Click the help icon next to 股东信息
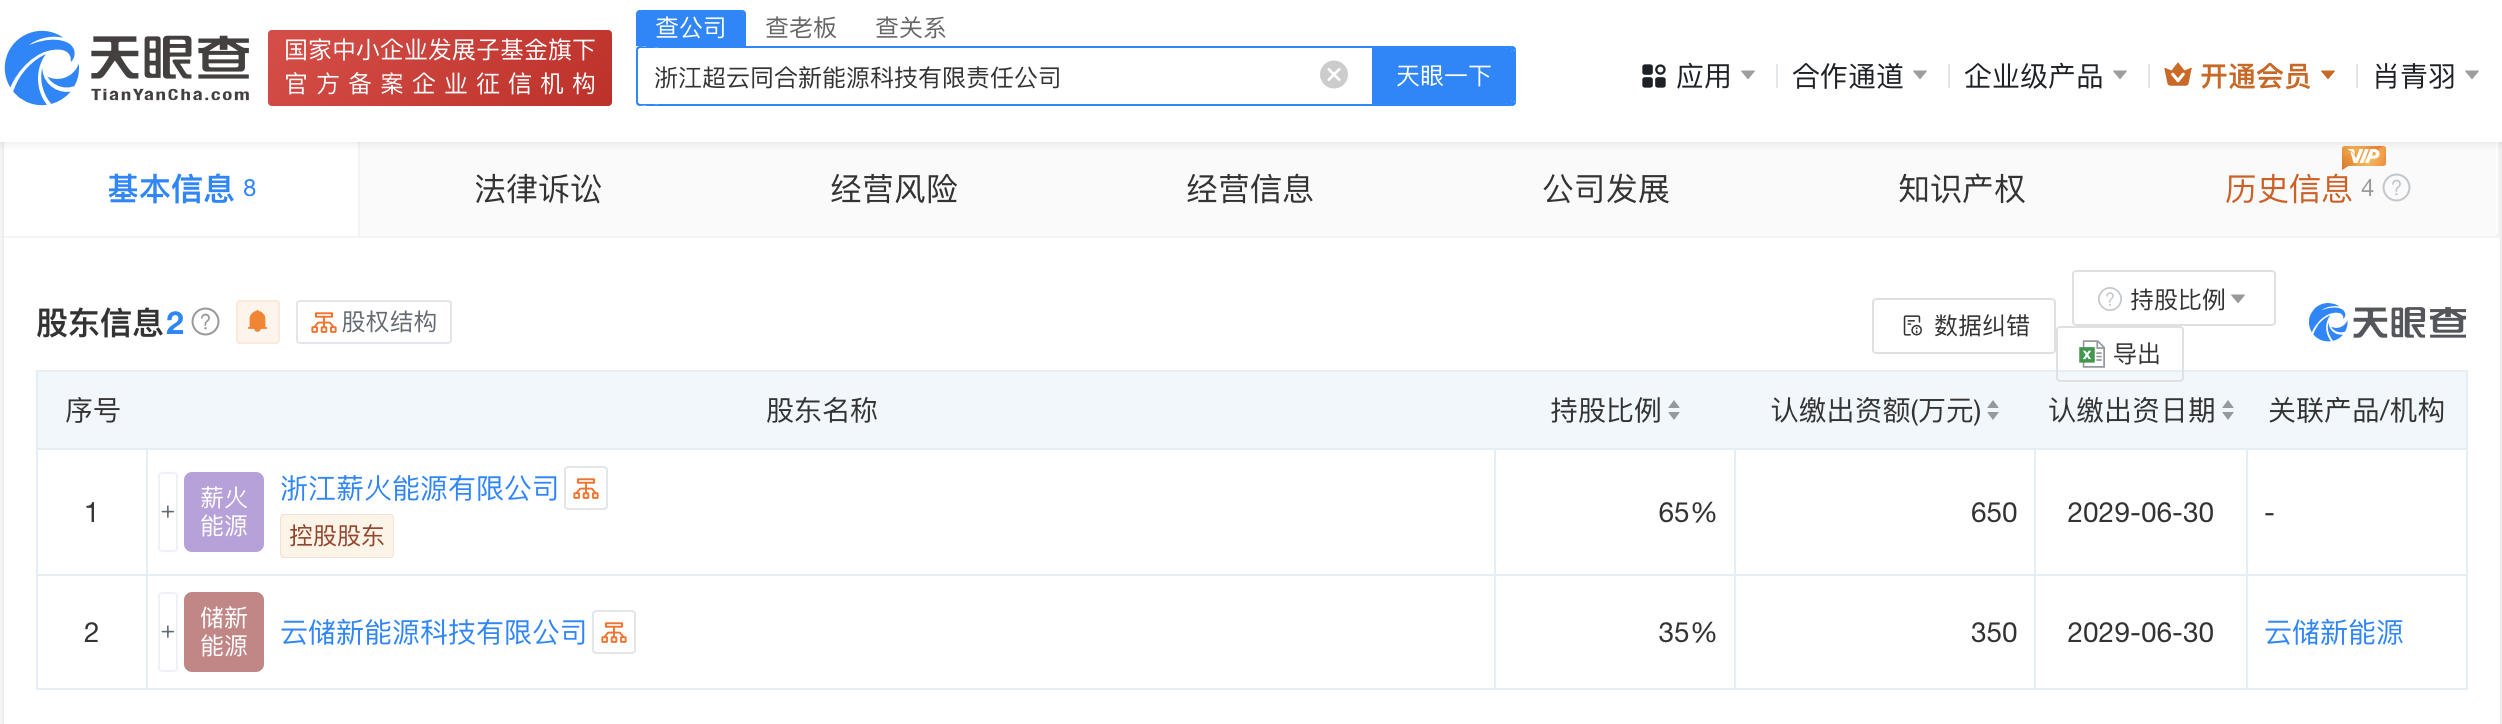Image resolution: width=2502 pixels, height=724 pixels. pyautogui.click(x=206, y=322)
